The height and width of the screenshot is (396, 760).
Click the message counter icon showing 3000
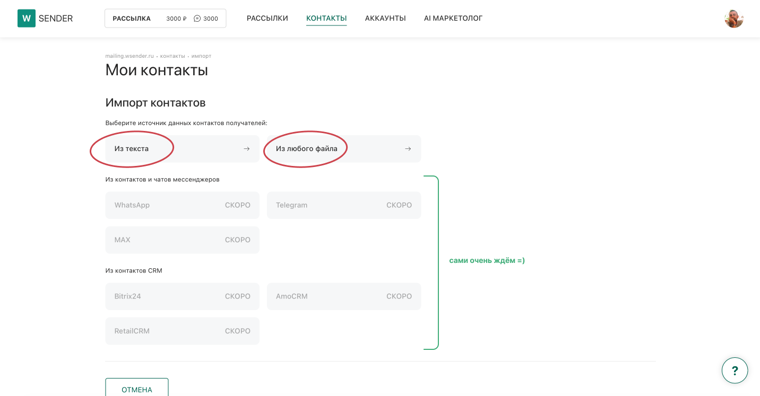197,18
